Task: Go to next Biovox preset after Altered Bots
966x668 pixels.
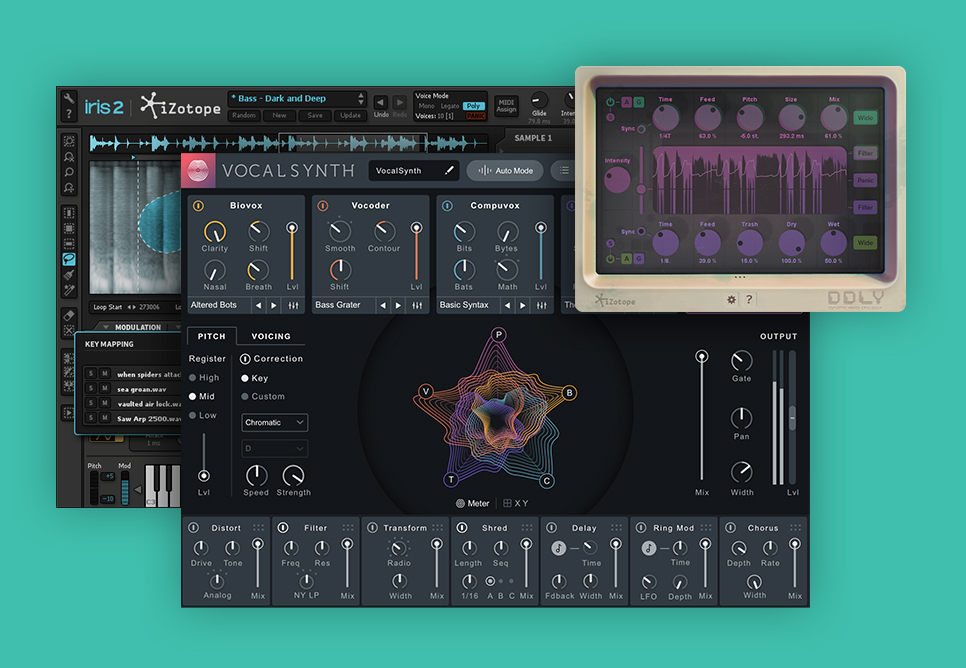Action: pyautogui.click(x=274, y=305)
